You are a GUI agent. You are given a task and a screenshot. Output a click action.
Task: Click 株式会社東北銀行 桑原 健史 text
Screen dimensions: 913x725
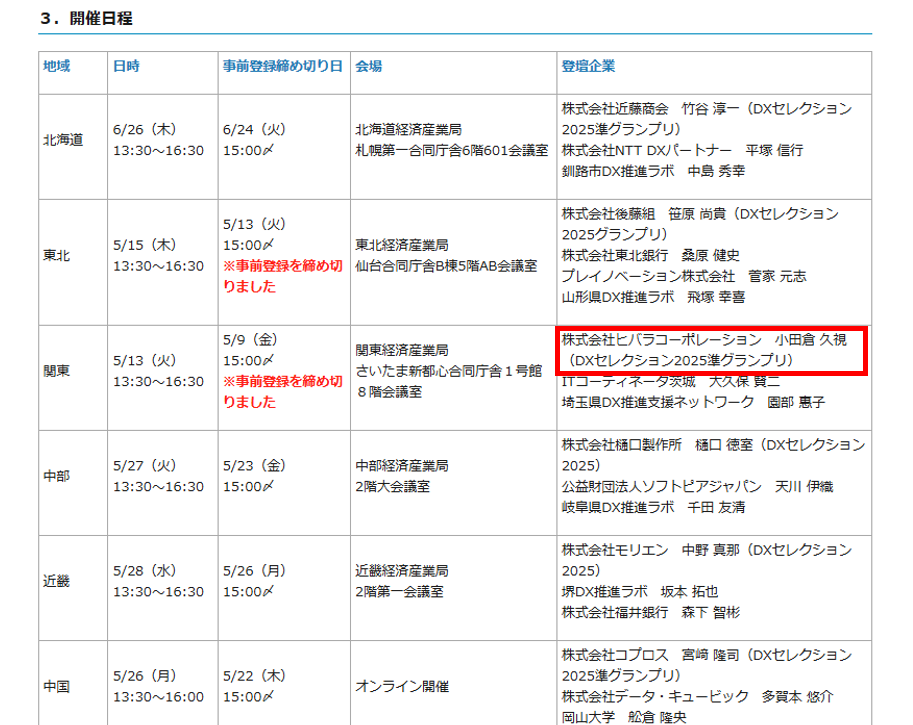pyautogui.click(x=650, y=255)
